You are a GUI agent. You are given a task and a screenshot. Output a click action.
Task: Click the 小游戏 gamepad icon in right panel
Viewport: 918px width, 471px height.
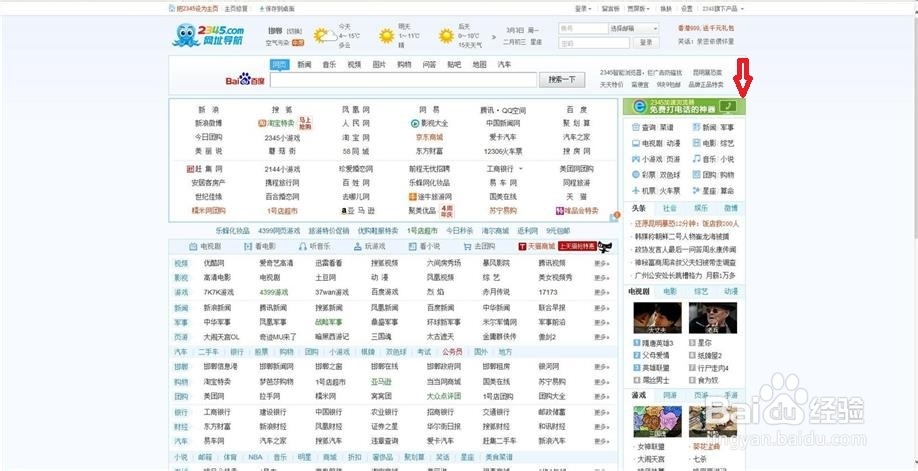click(x=636, y=159)
